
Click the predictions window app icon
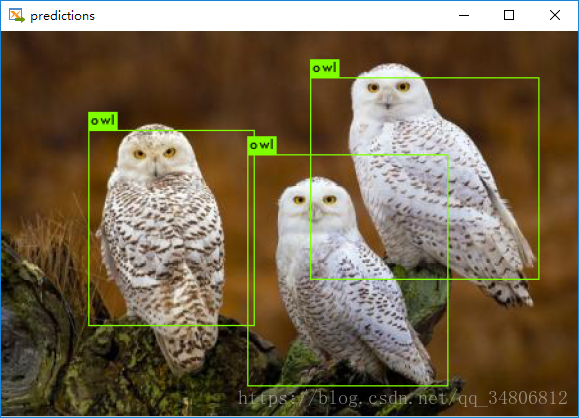(x=17, y=16)
